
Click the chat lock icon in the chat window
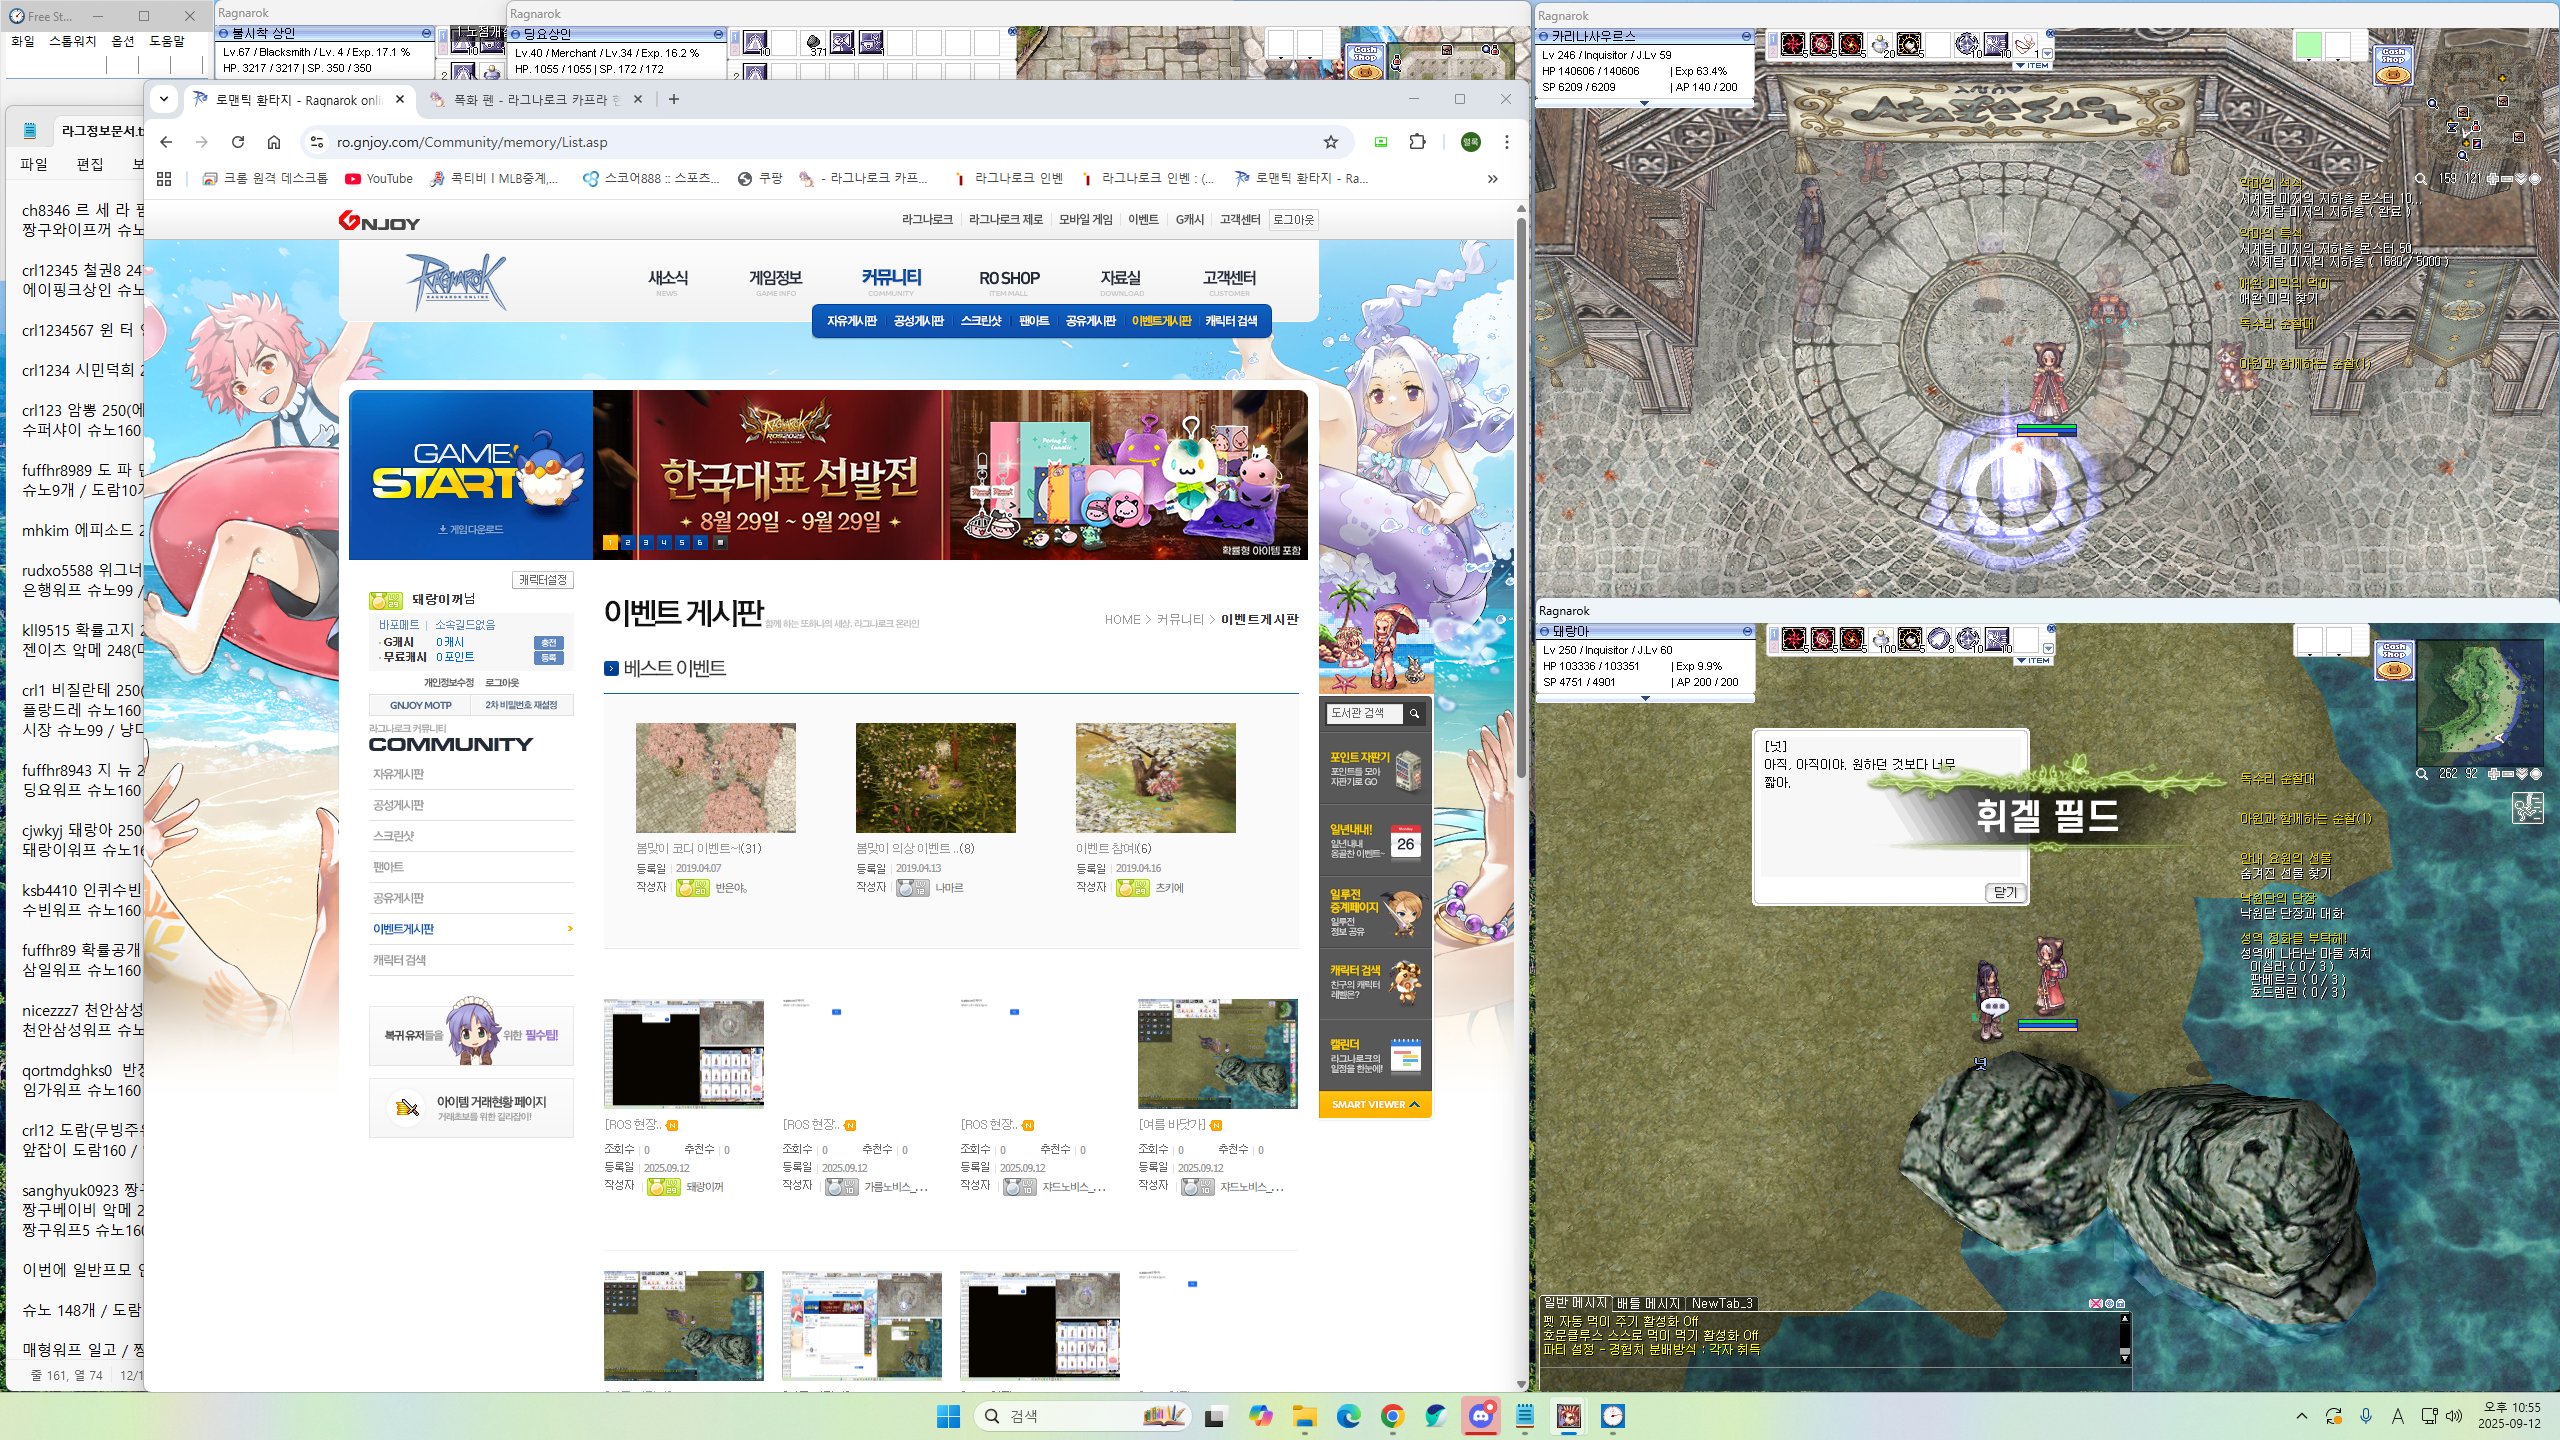[x=2121, y=1304]
